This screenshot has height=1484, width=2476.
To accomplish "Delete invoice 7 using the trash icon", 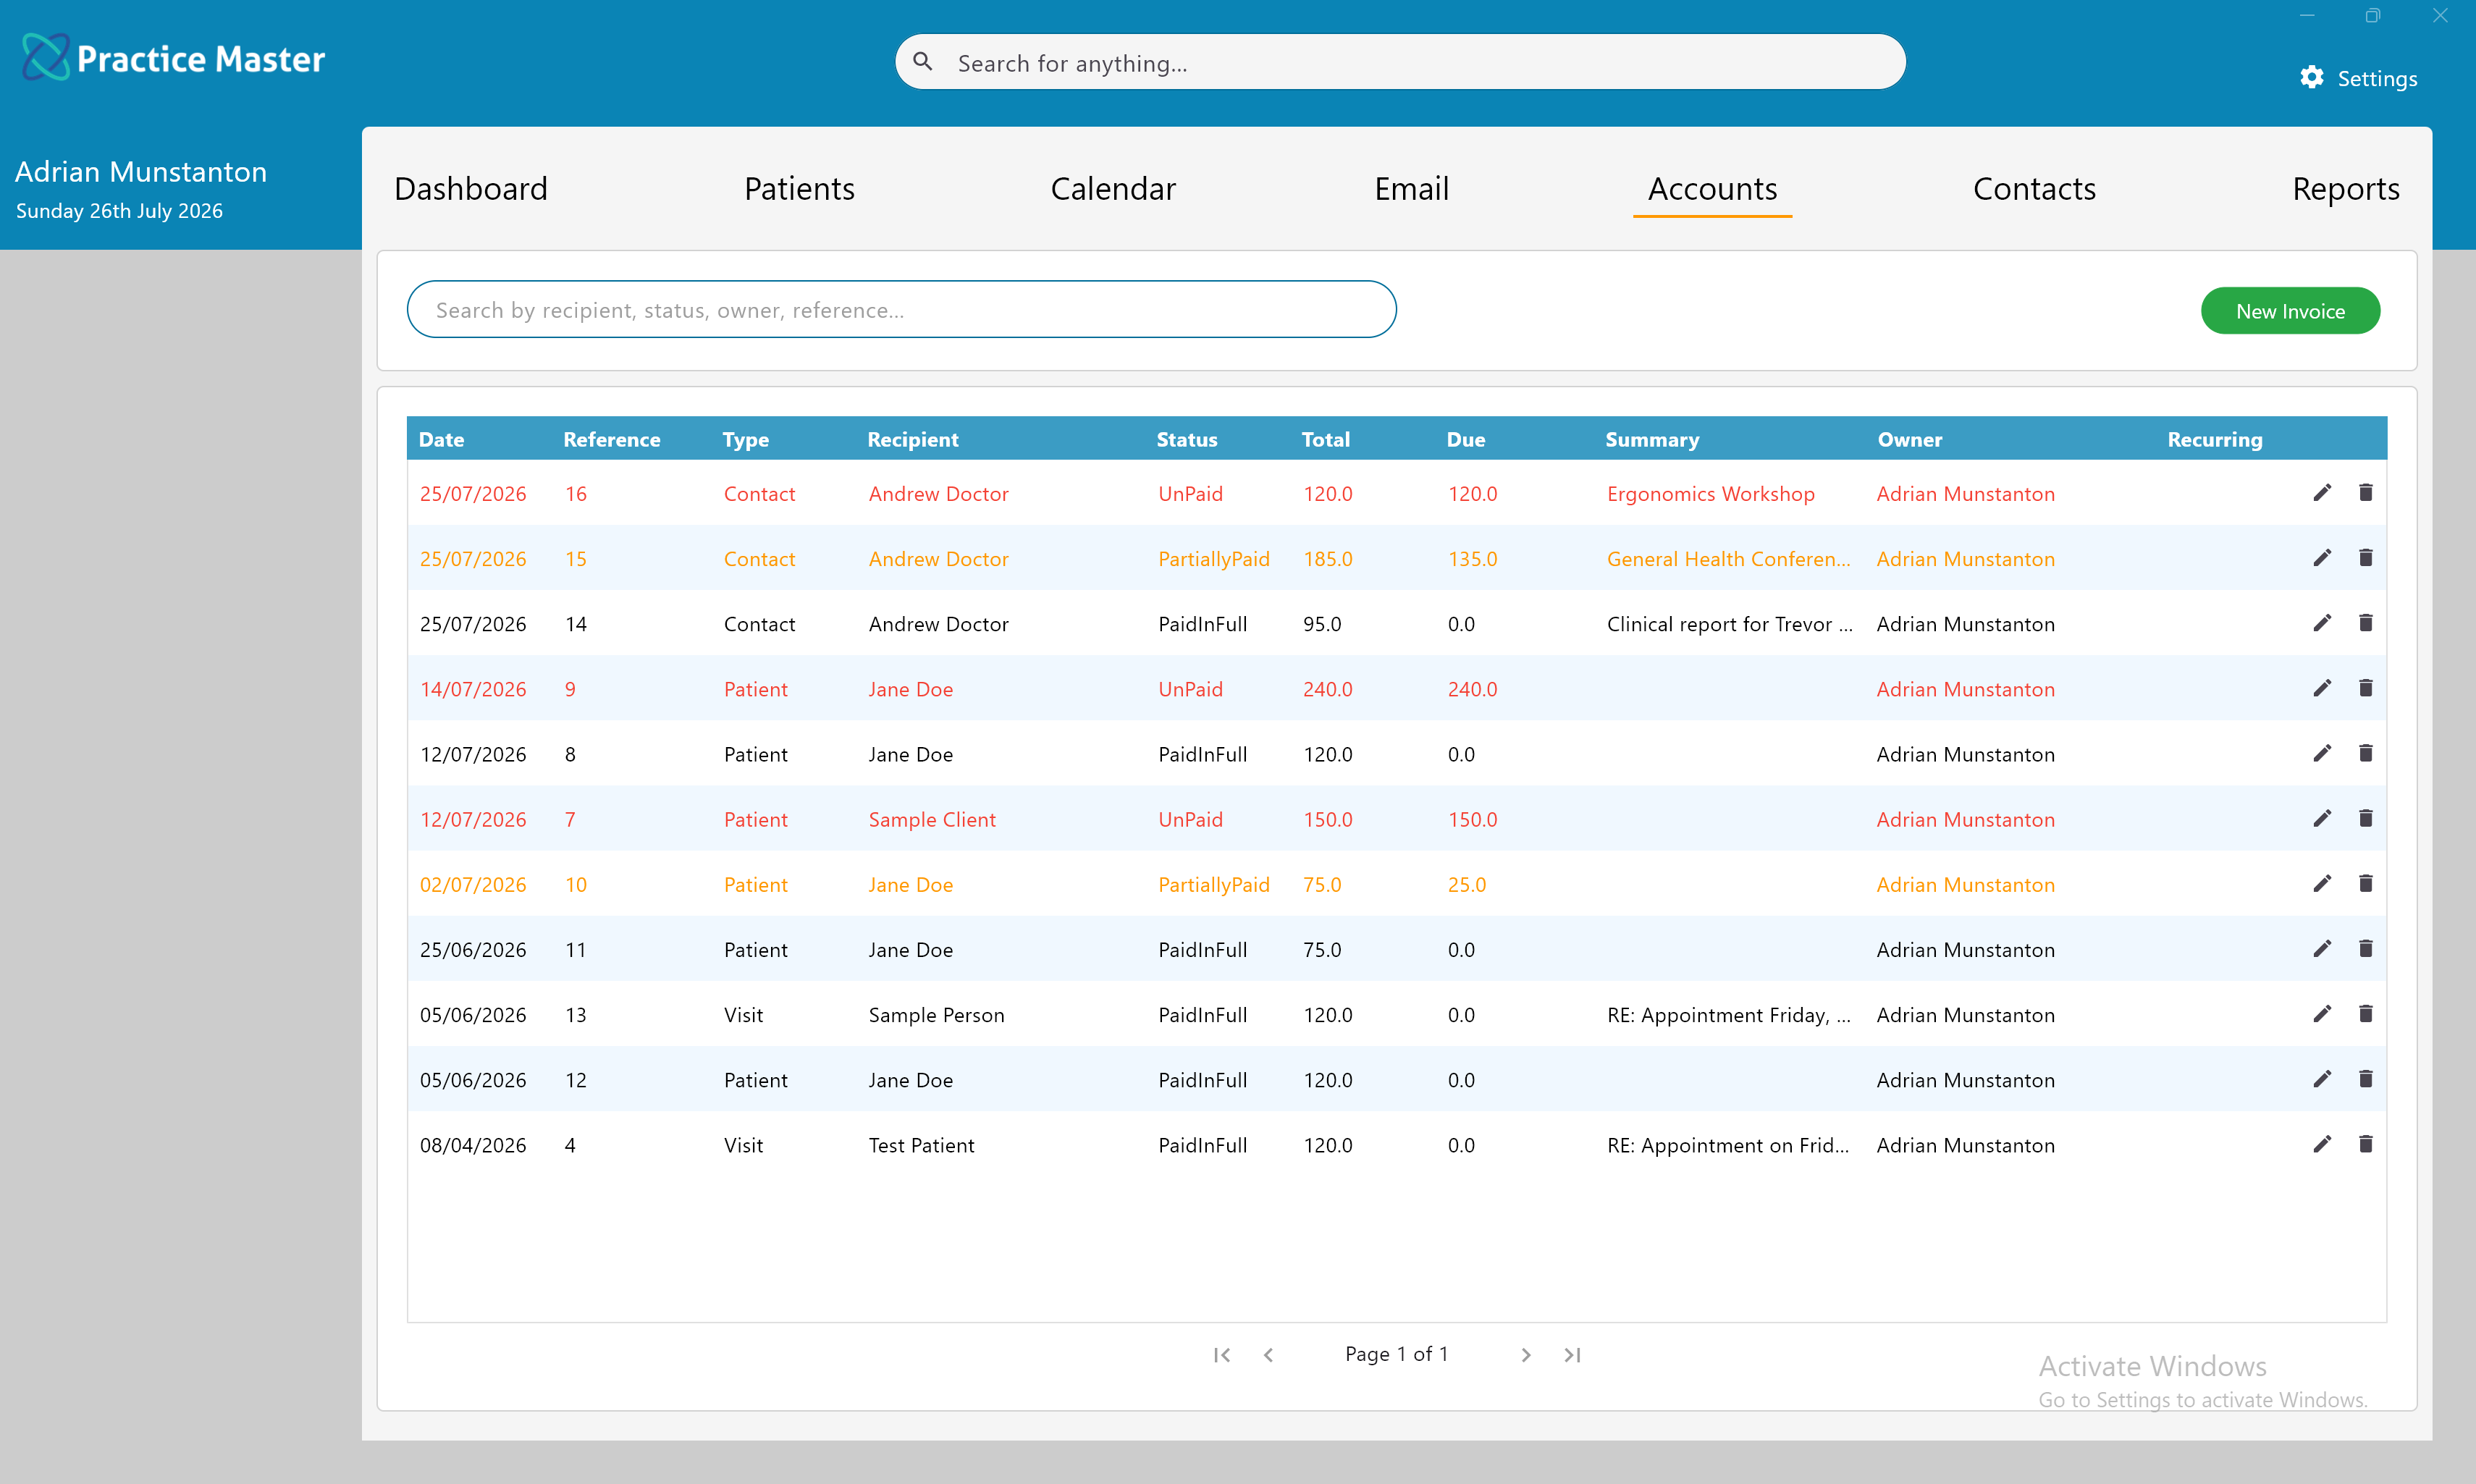I will click(x=2365, y=818).
